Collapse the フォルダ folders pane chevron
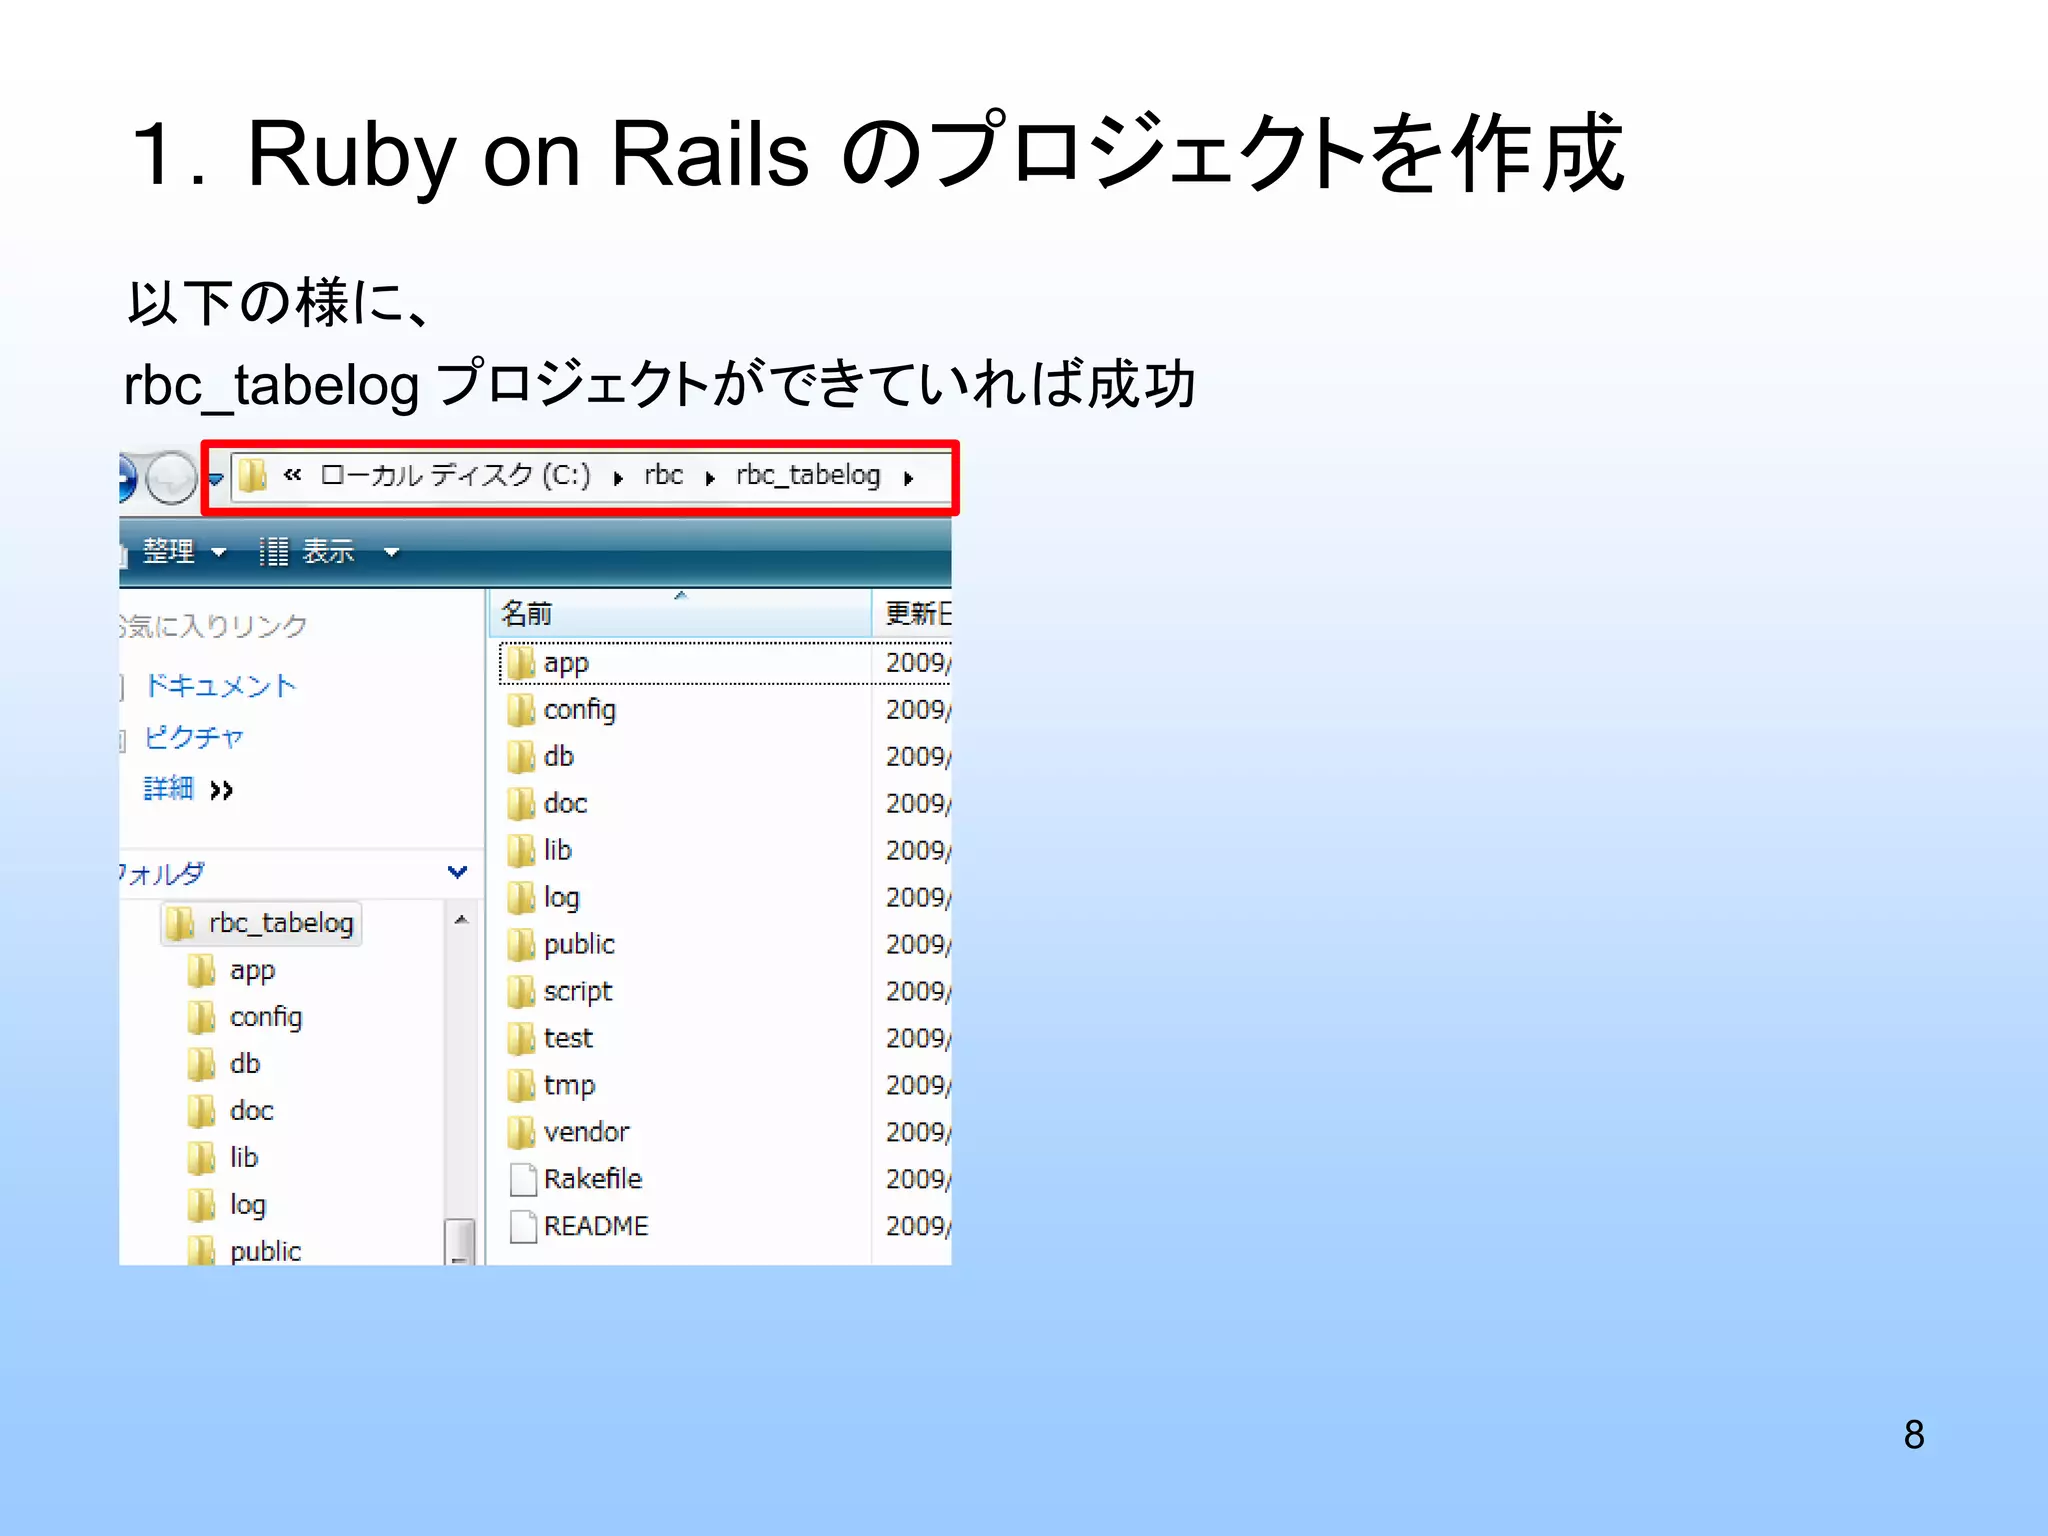This screenshot has width=2048, height=1536. 458,873
